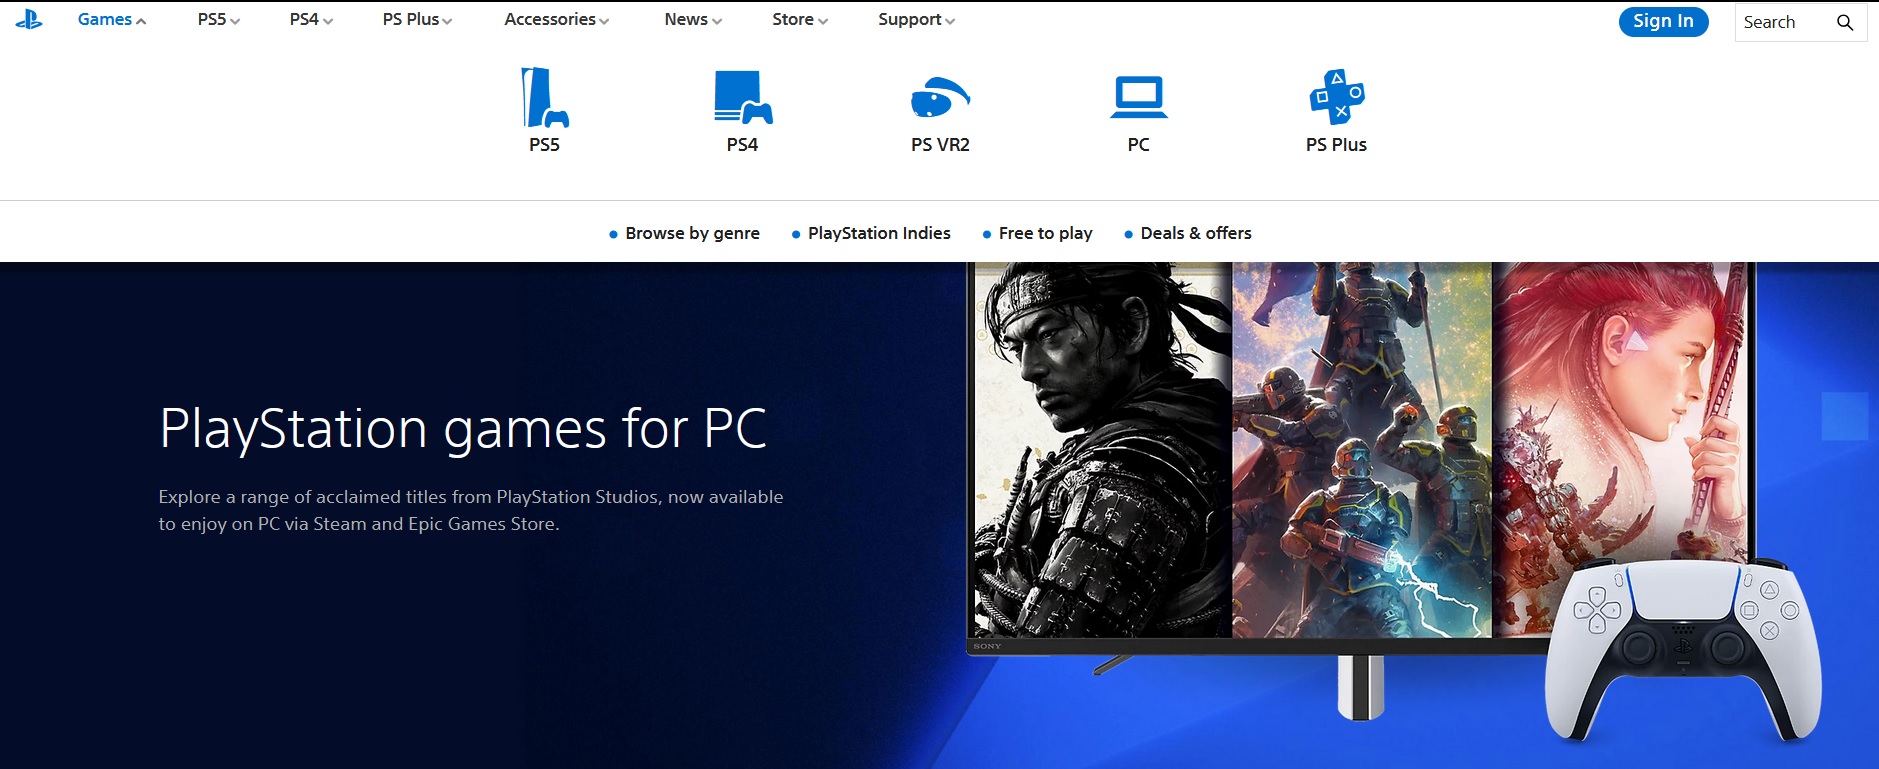1879x769 pixels.
Task: Click the PS VR2 text label
Action: (x=940, y=145)
